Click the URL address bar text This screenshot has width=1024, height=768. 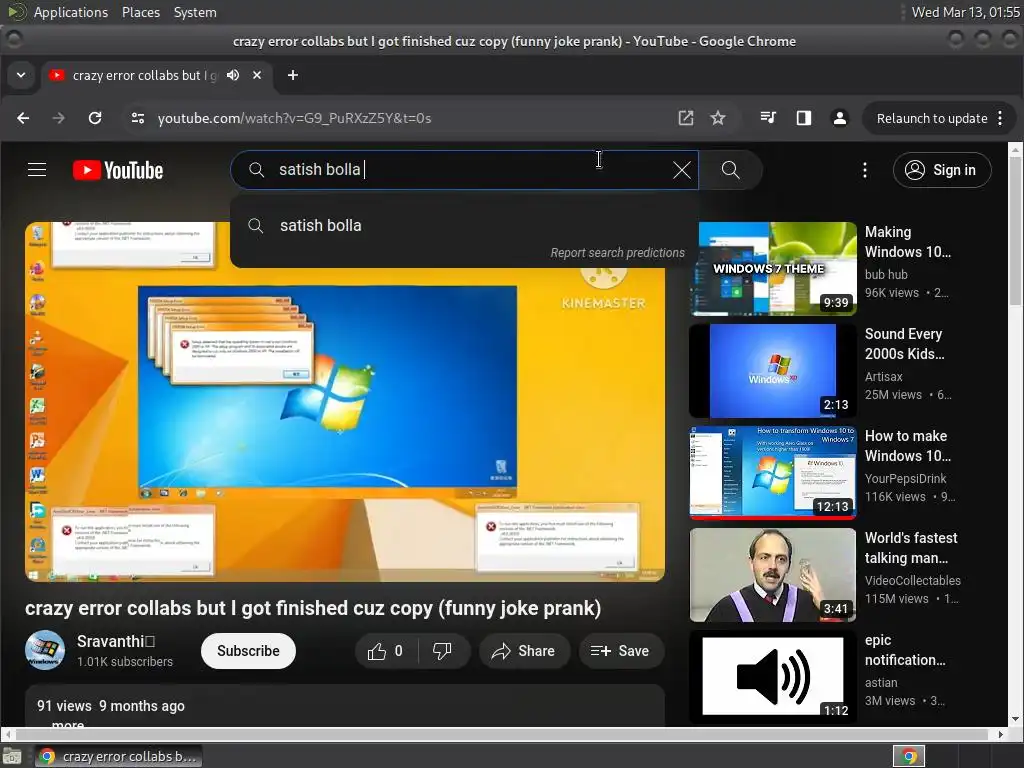[295, 118]
